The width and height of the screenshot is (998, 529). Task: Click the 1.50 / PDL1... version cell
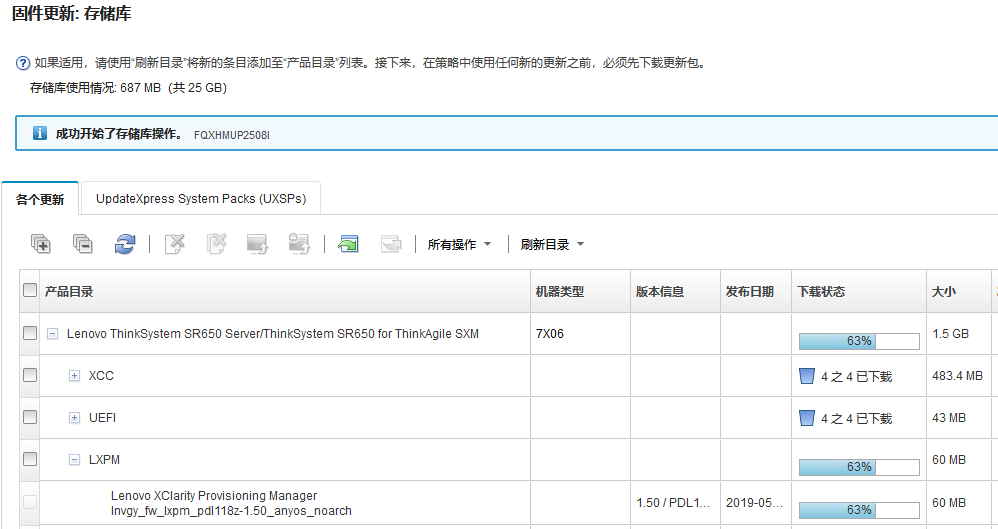[673, 503]
